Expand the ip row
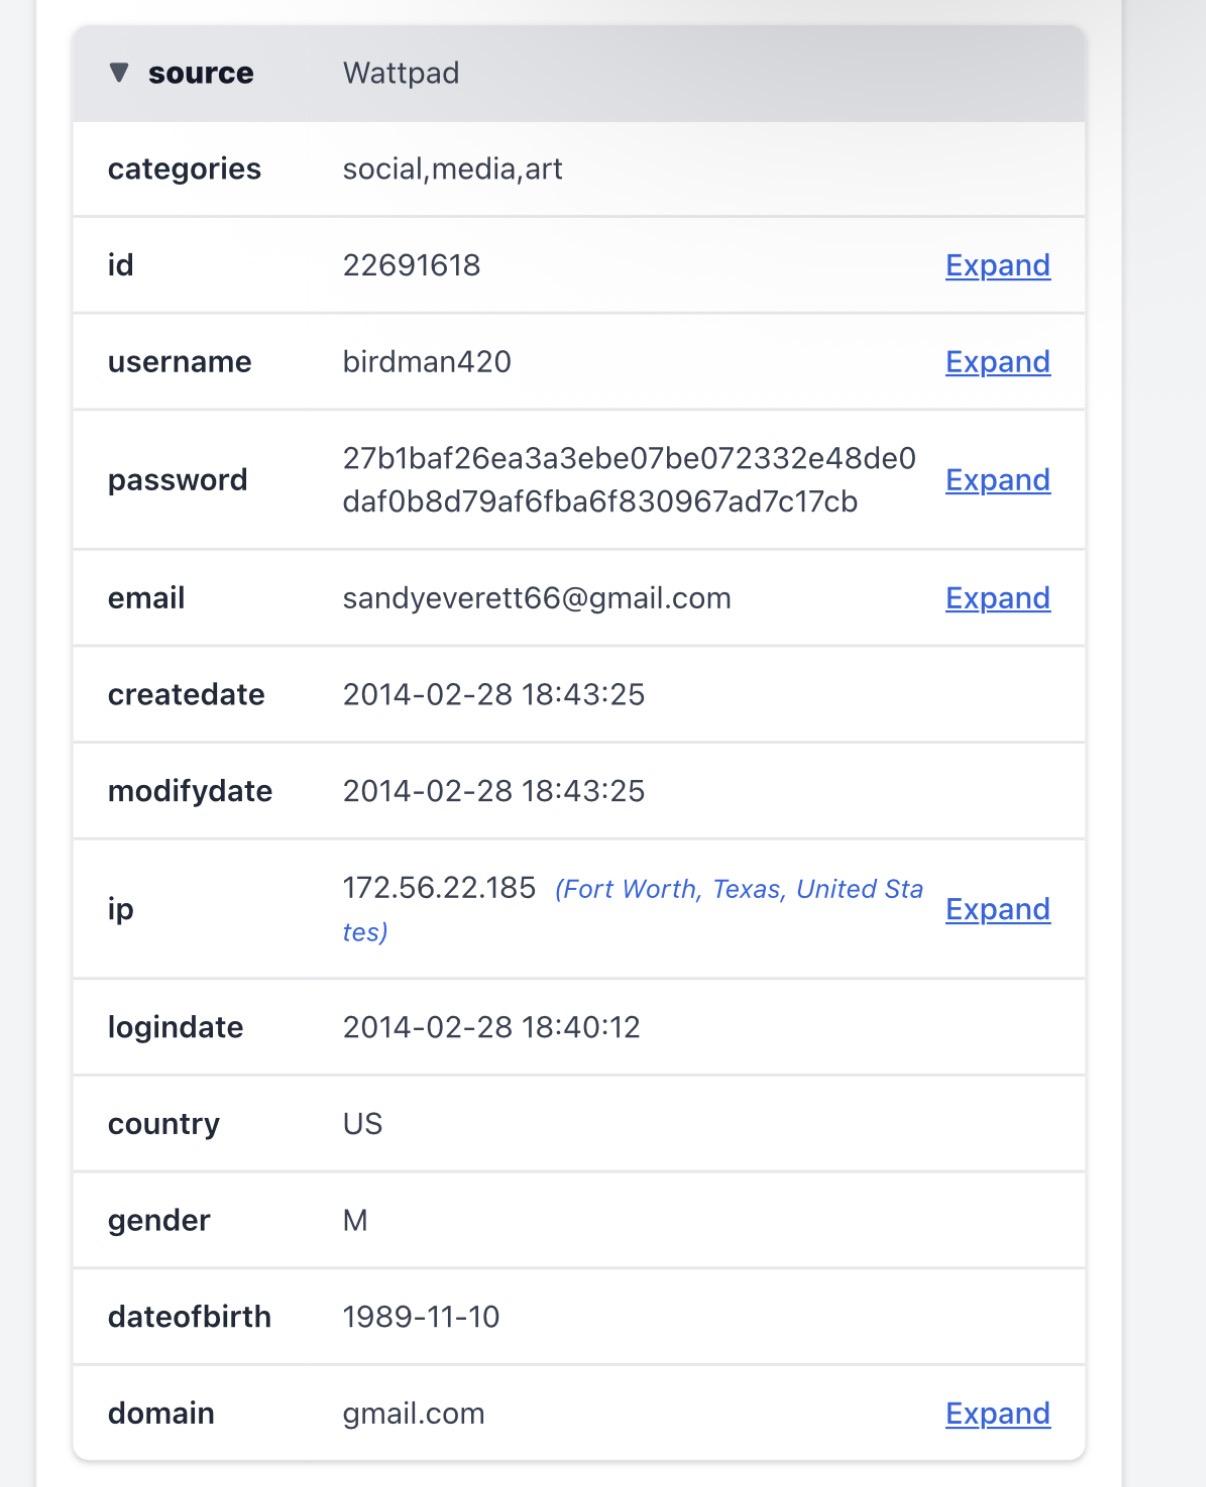Viewport: 1206px width, 1487px height. (x=997, y=909)
